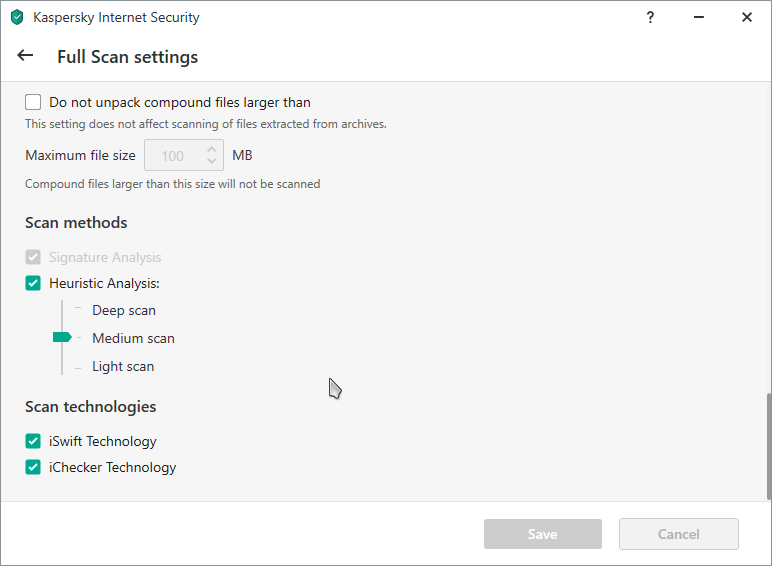Image resolution: width=772 pixels, height=566 pixels.
Task: Open help with the question mark icon
Action: [x=650, y=17]
